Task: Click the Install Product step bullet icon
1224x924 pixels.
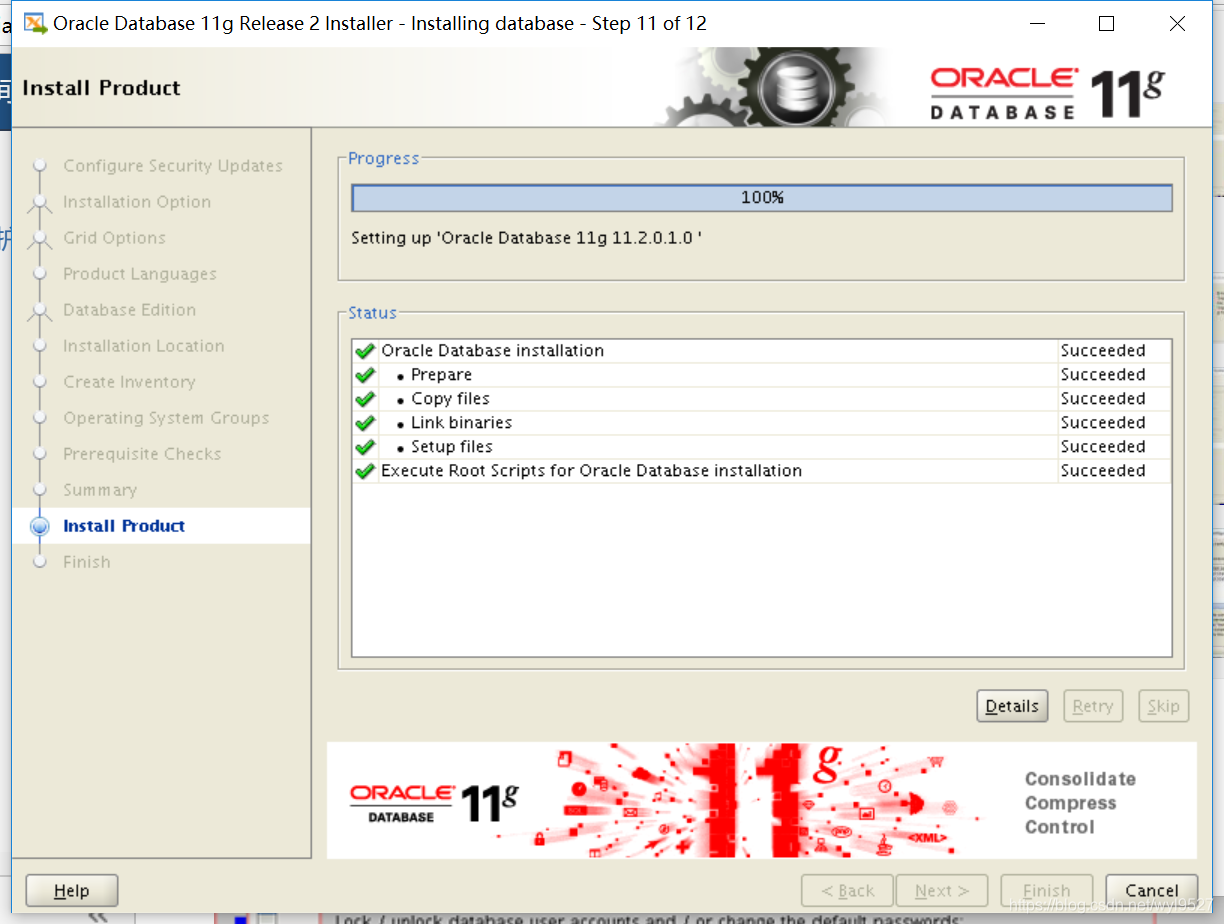Action: click(x=40, y=526)
